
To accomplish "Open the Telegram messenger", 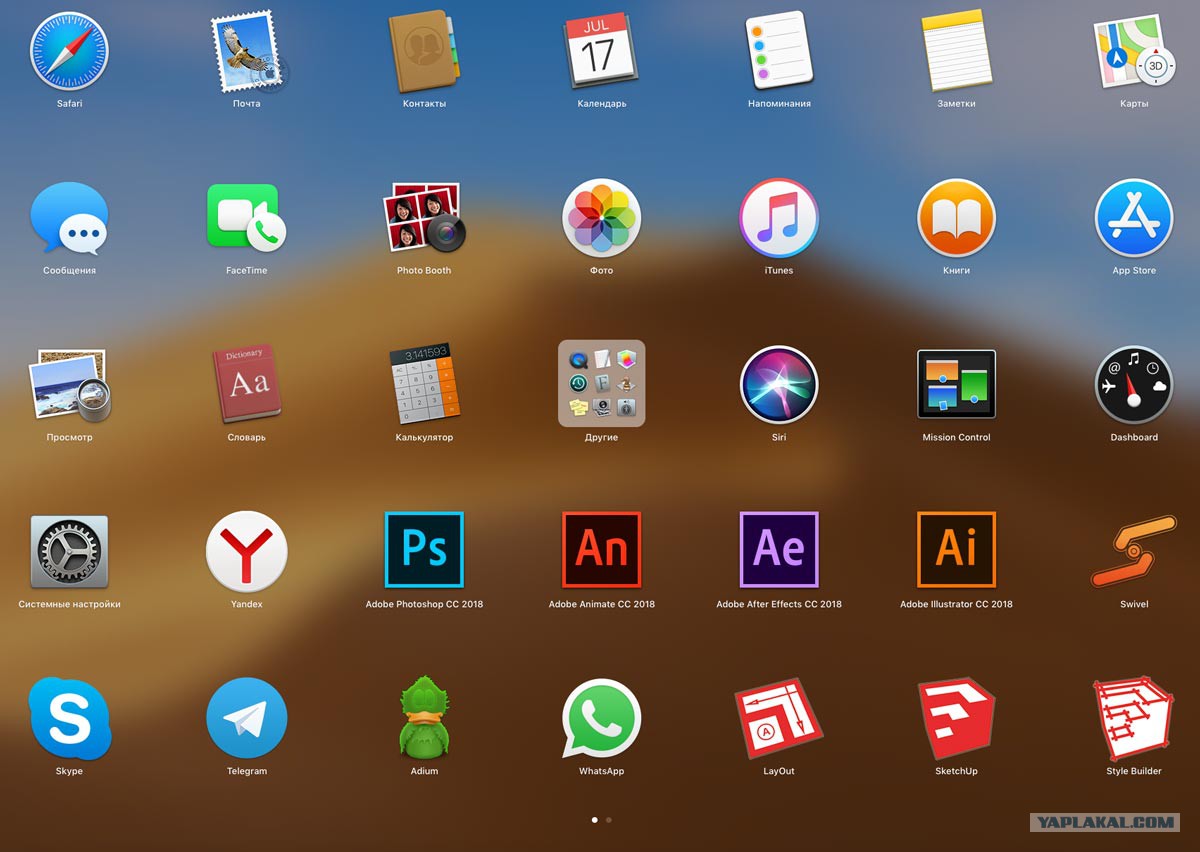I will (247, 718).
